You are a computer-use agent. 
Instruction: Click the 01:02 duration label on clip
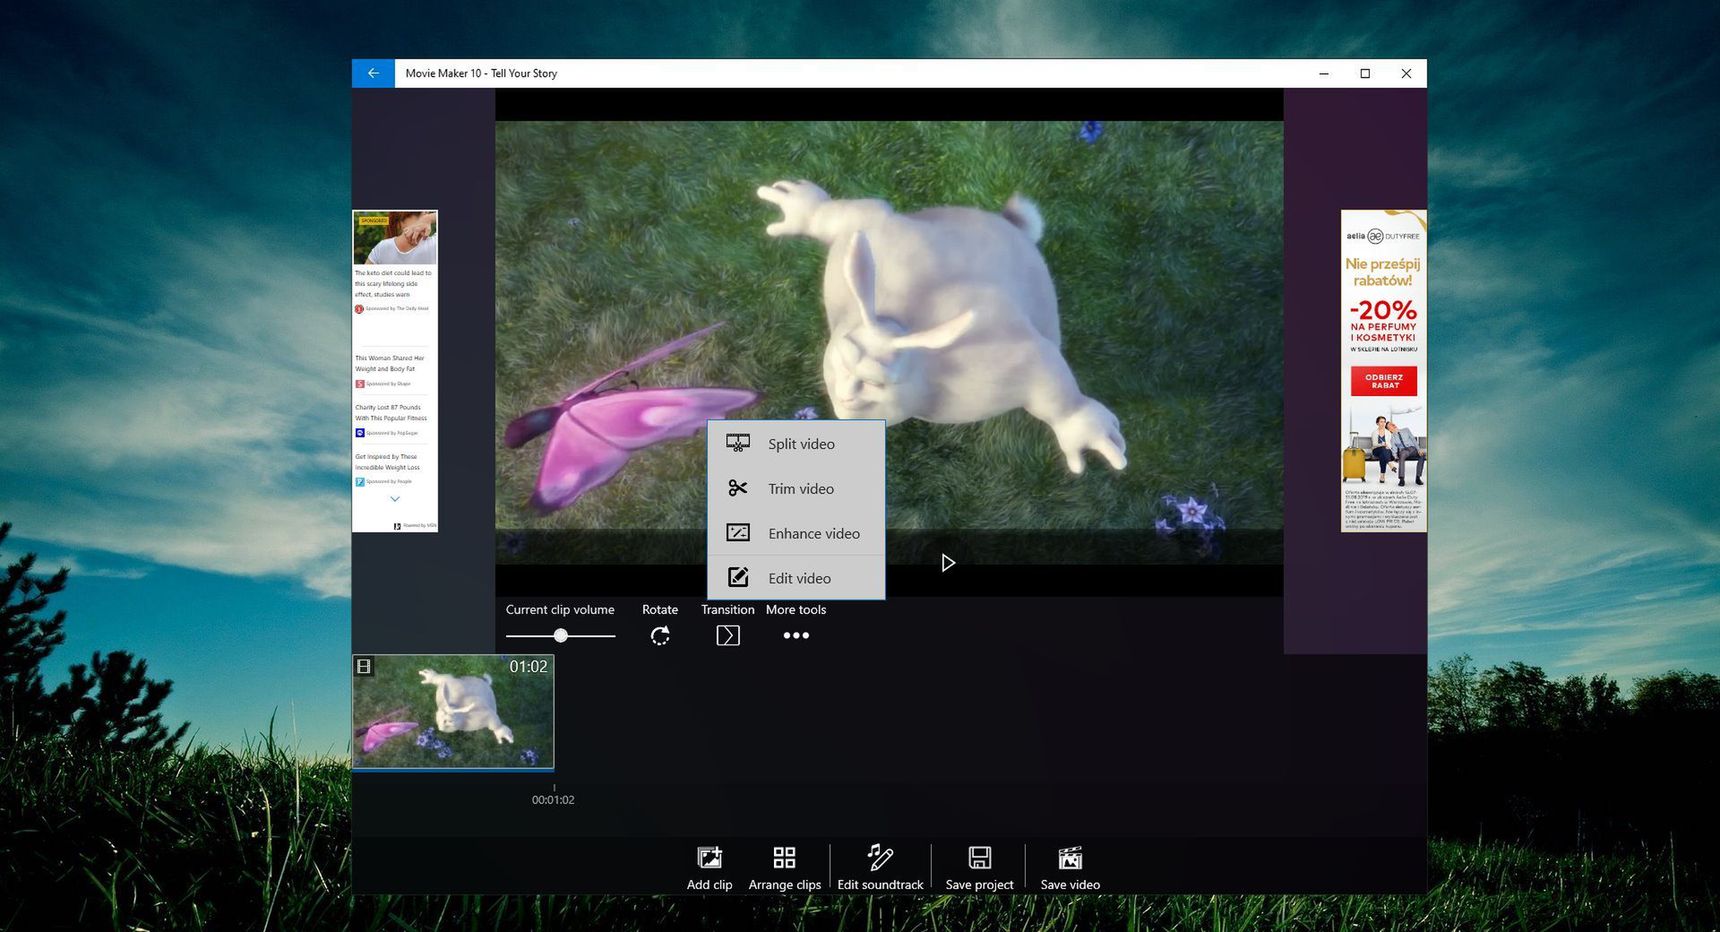[x=528, y=667]
